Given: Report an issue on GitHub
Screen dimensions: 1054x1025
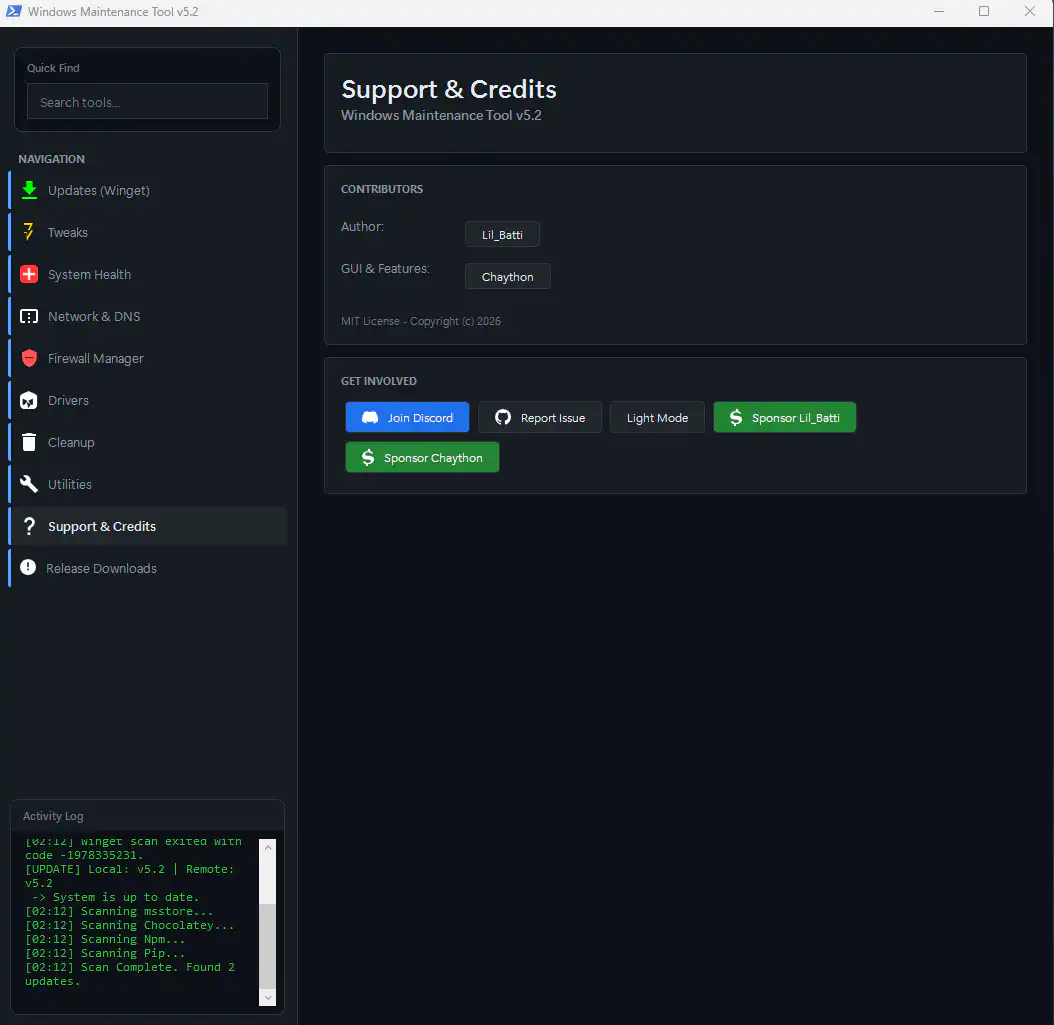Looking at the screenshot, I should pyautogui.click(x=540, y=417).
